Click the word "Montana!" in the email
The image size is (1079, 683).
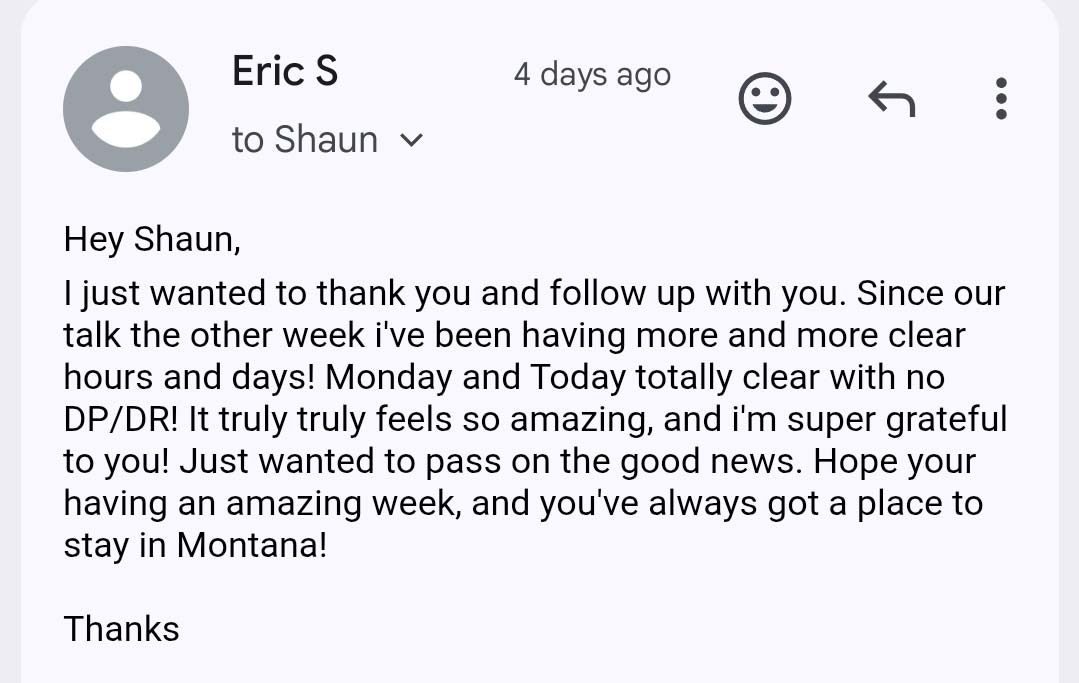252,546
